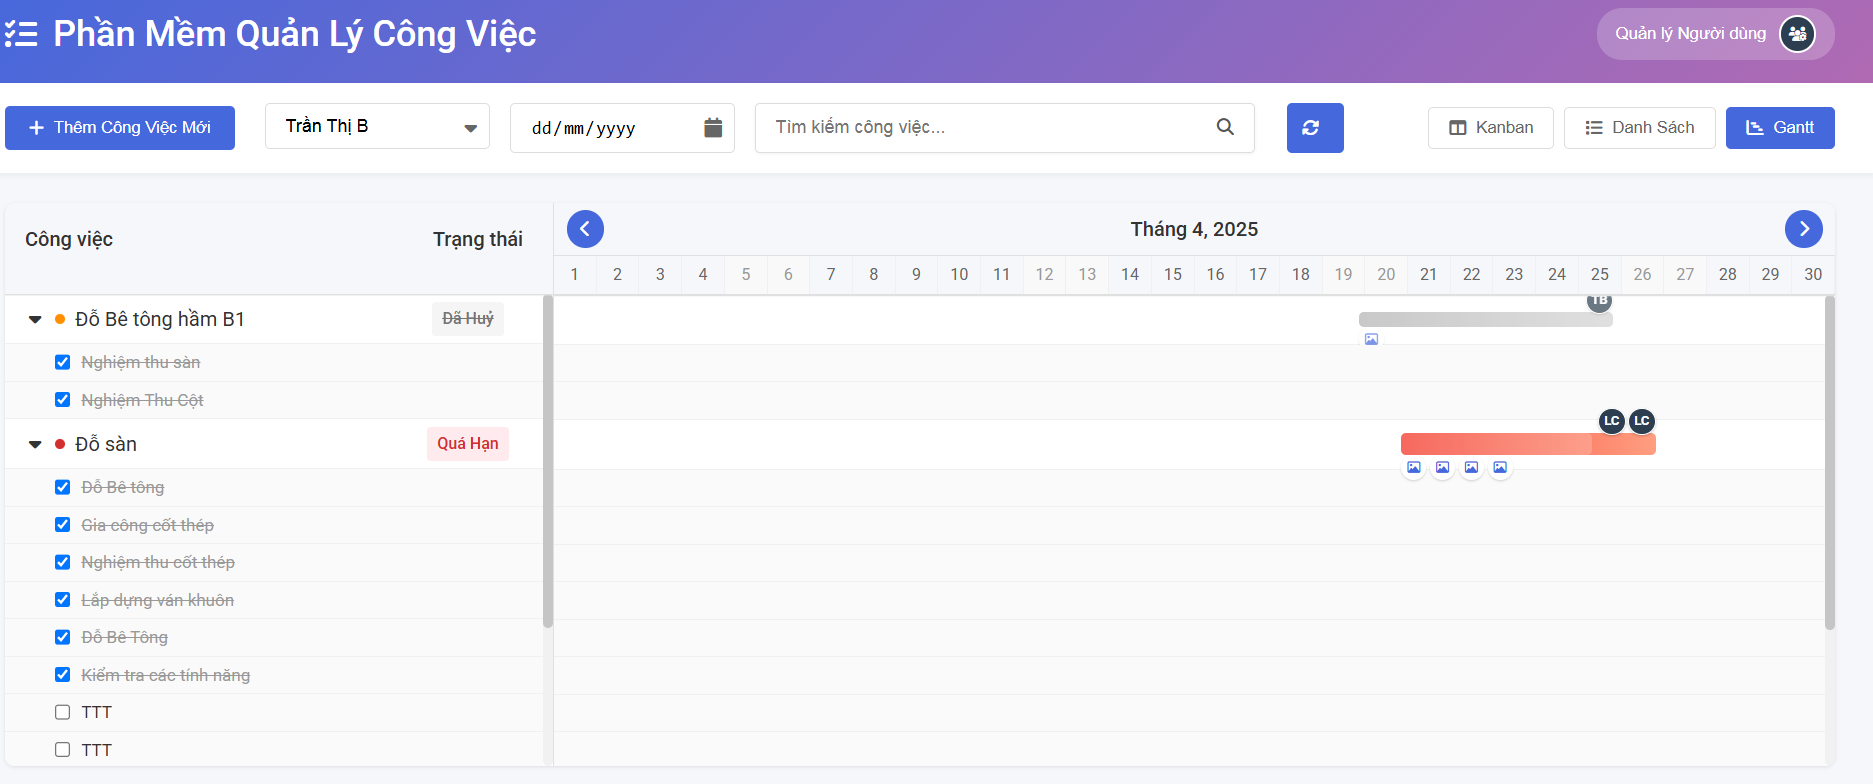This screenshot has width=1873, height=784.
Task: Uncheck Kiểm tra các tính năng subtask
Action: (62, 675)
